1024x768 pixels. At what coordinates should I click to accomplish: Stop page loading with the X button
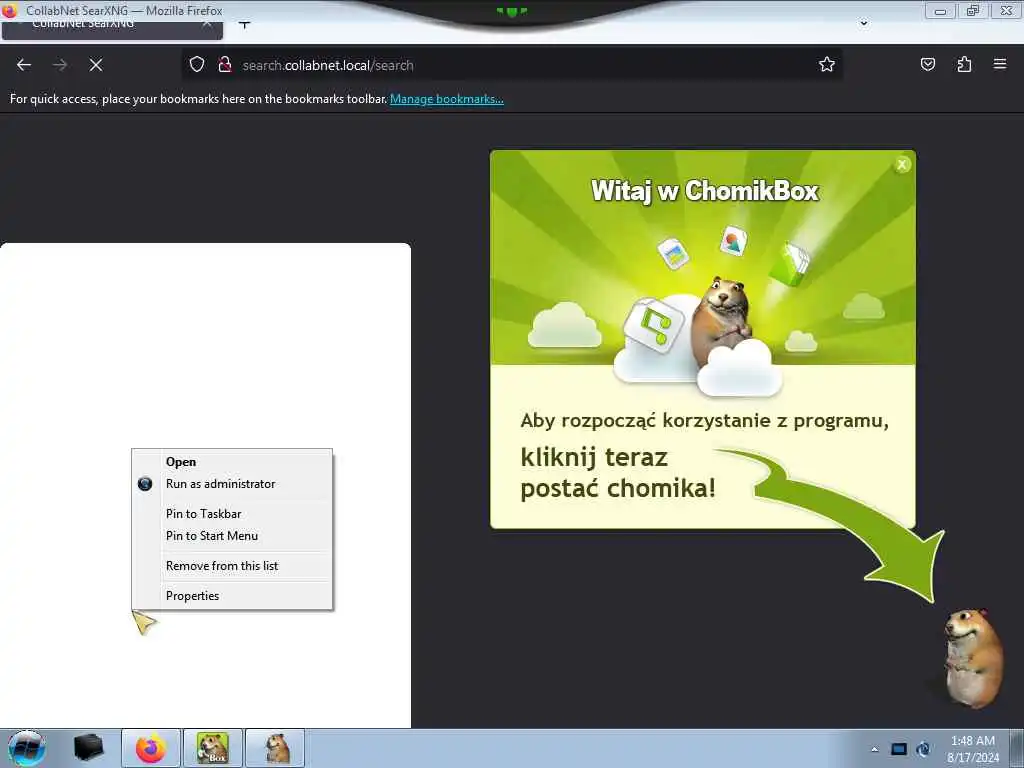[x=95, y=65]
